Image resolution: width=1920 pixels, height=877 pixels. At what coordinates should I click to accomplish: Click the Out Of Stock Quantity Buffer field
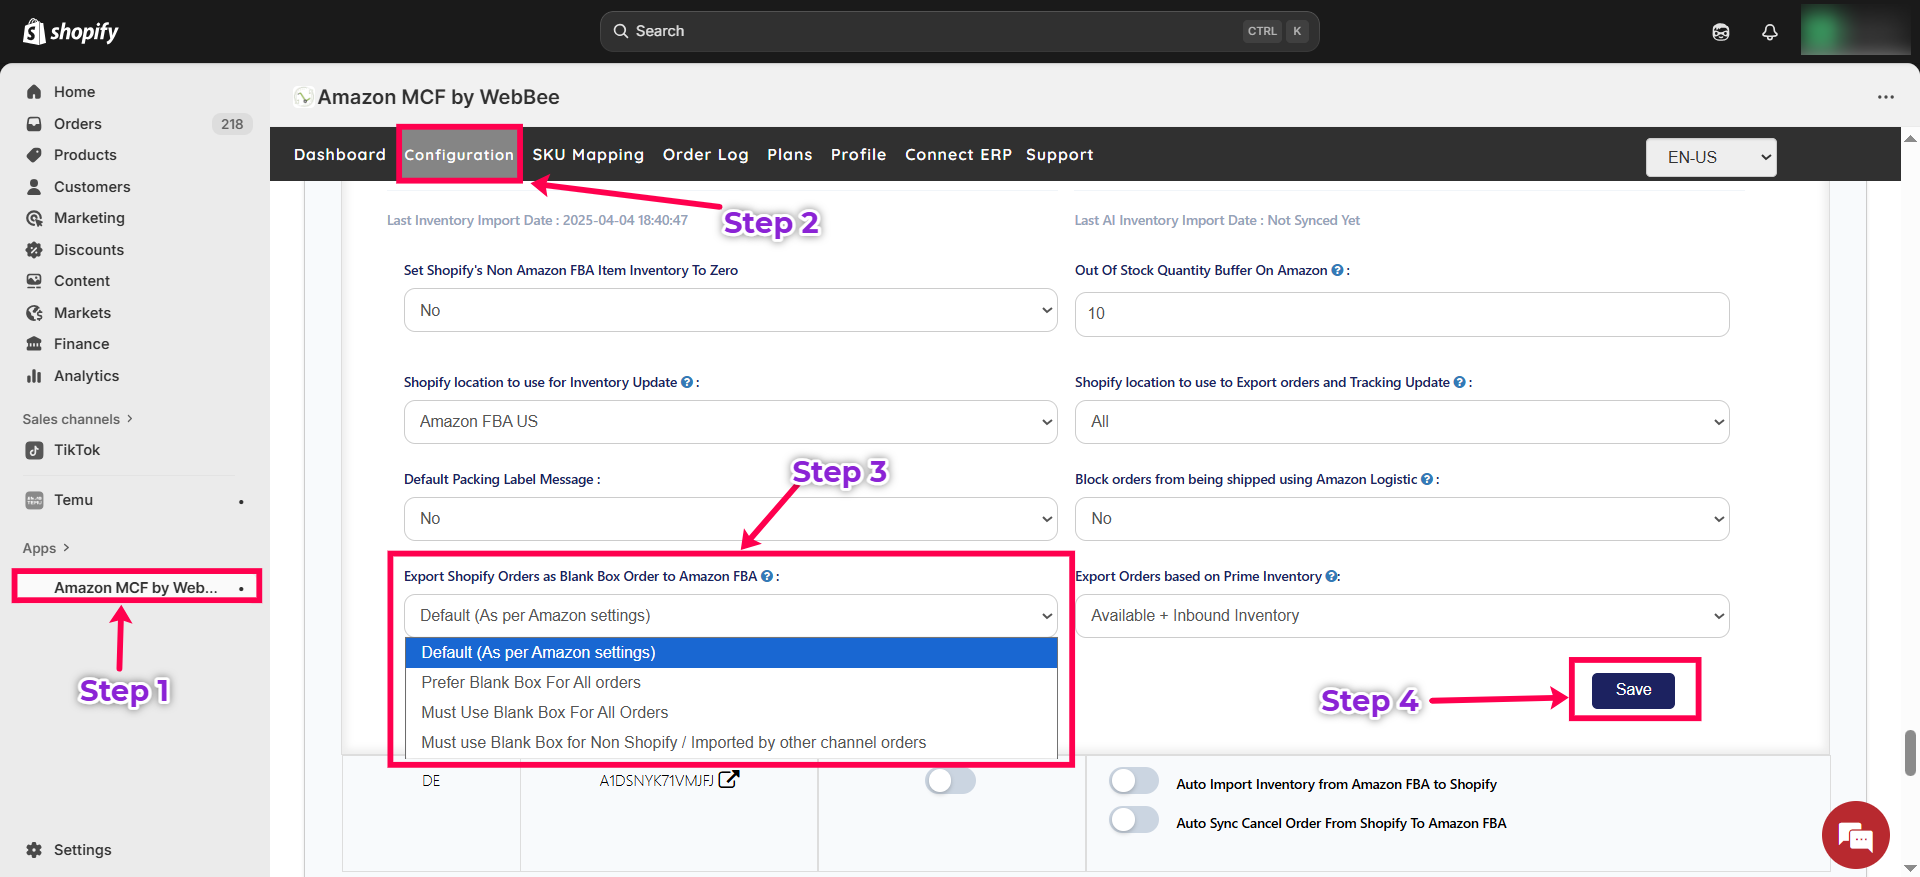click(1401, 314)
